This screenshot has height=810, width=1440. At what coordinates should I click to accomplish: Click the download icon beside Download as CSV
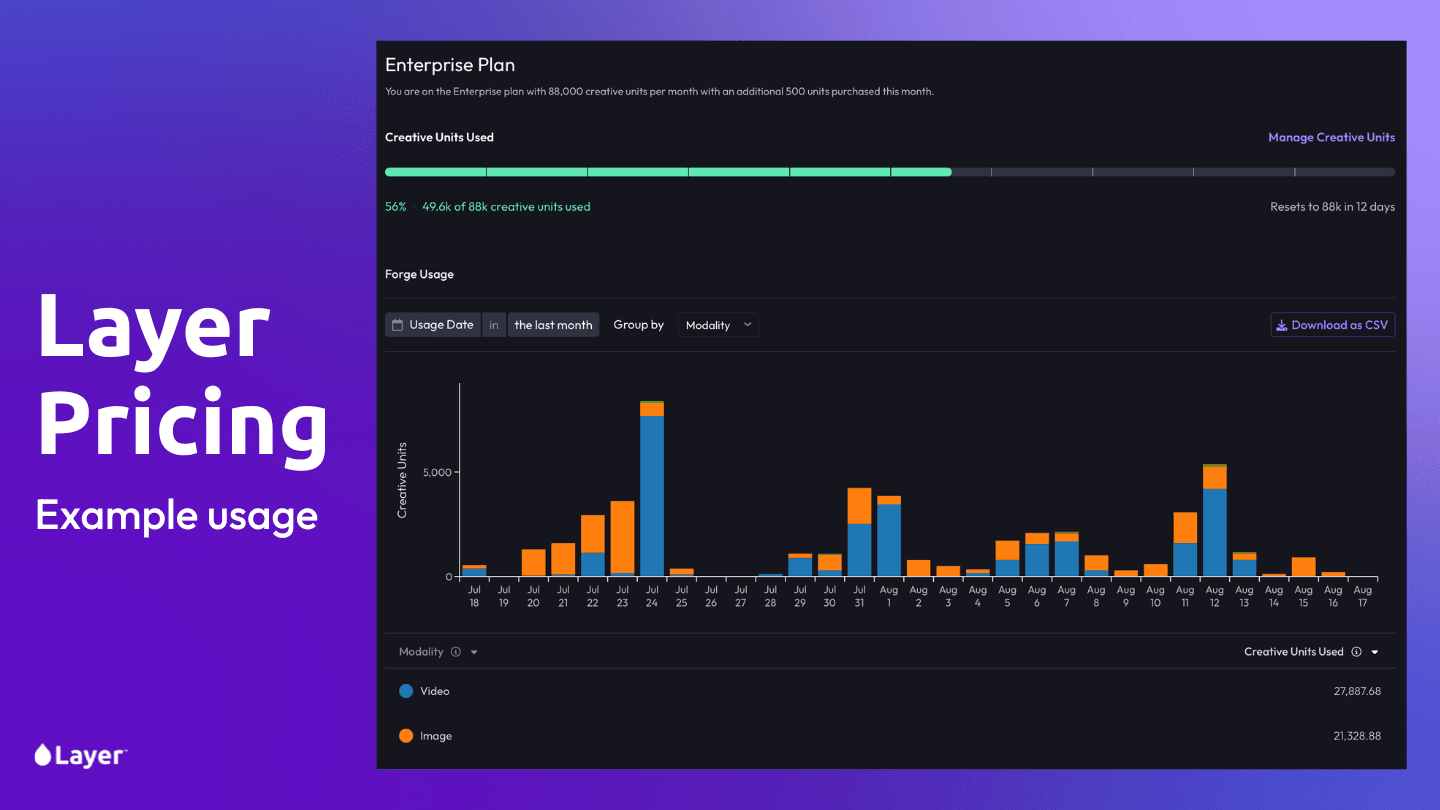click(x=1281, y=325)
